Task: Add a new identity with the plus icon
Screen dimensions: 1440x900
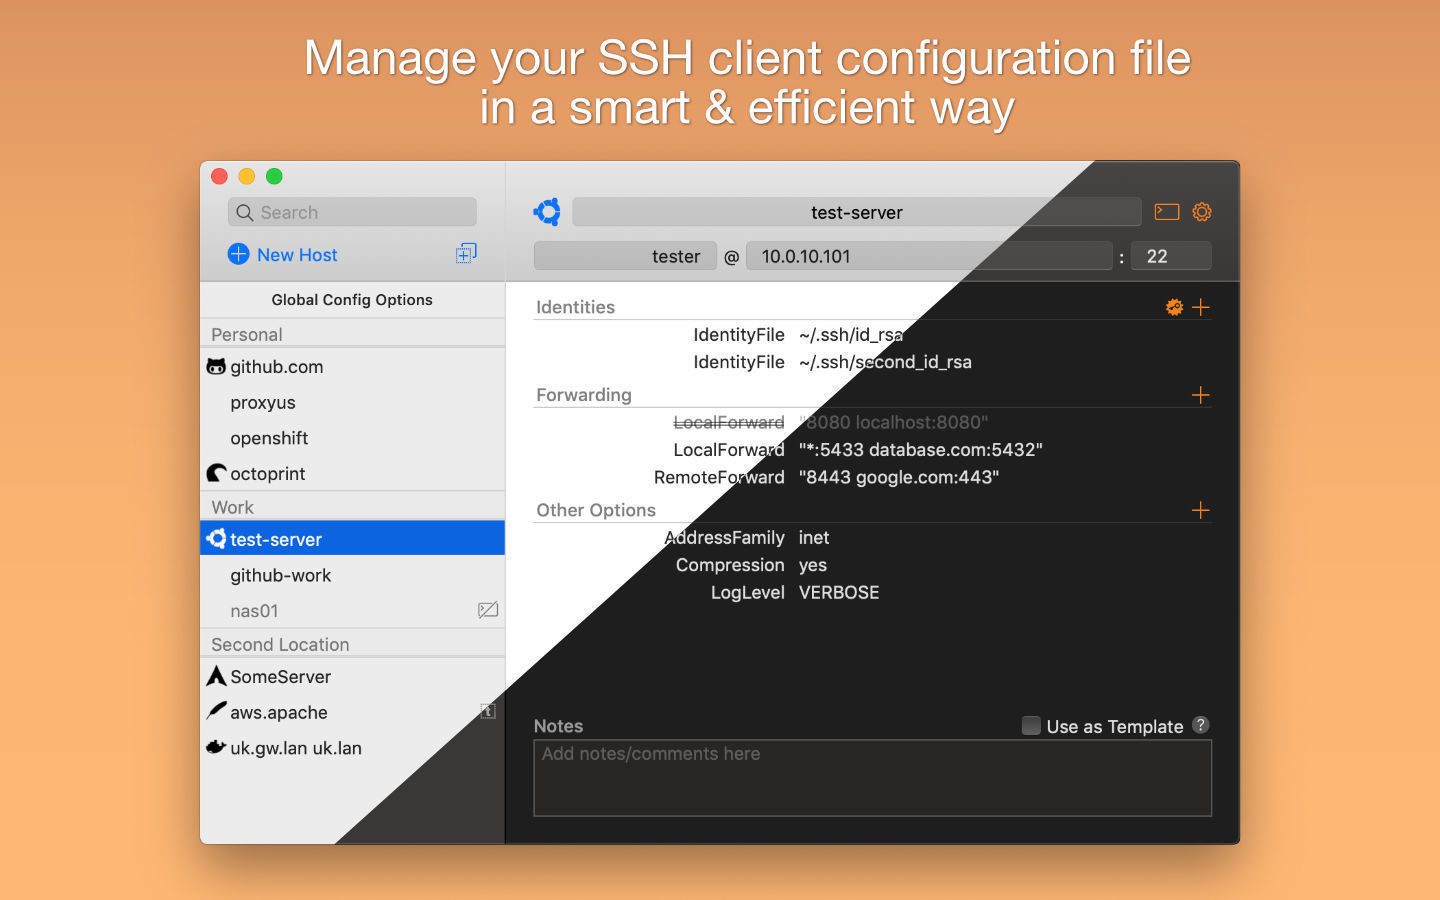Action: click(x=1201, y=307)
